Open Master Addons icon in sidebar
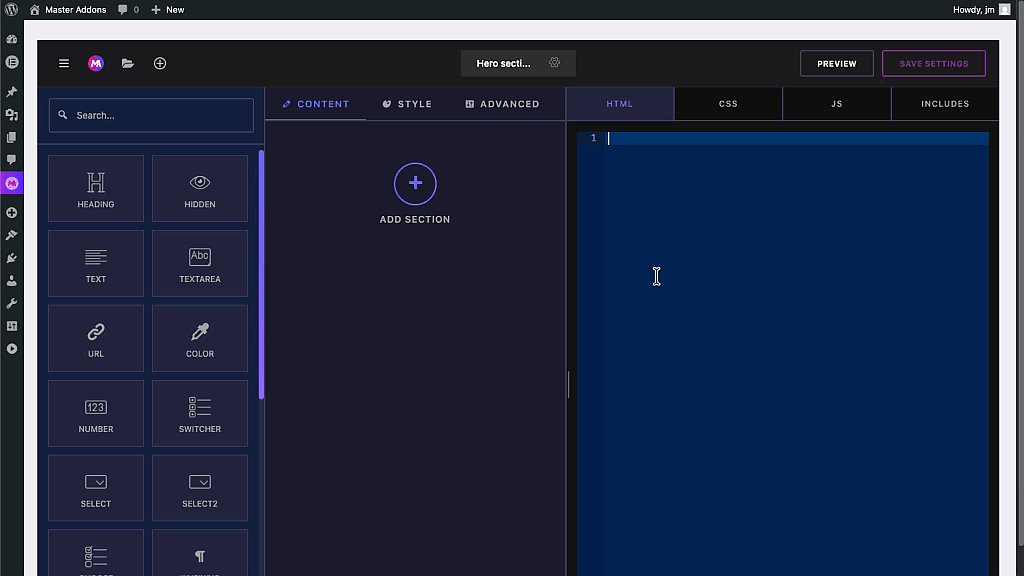The height and width of the screenshot is (576, 1024). [12, 184]
